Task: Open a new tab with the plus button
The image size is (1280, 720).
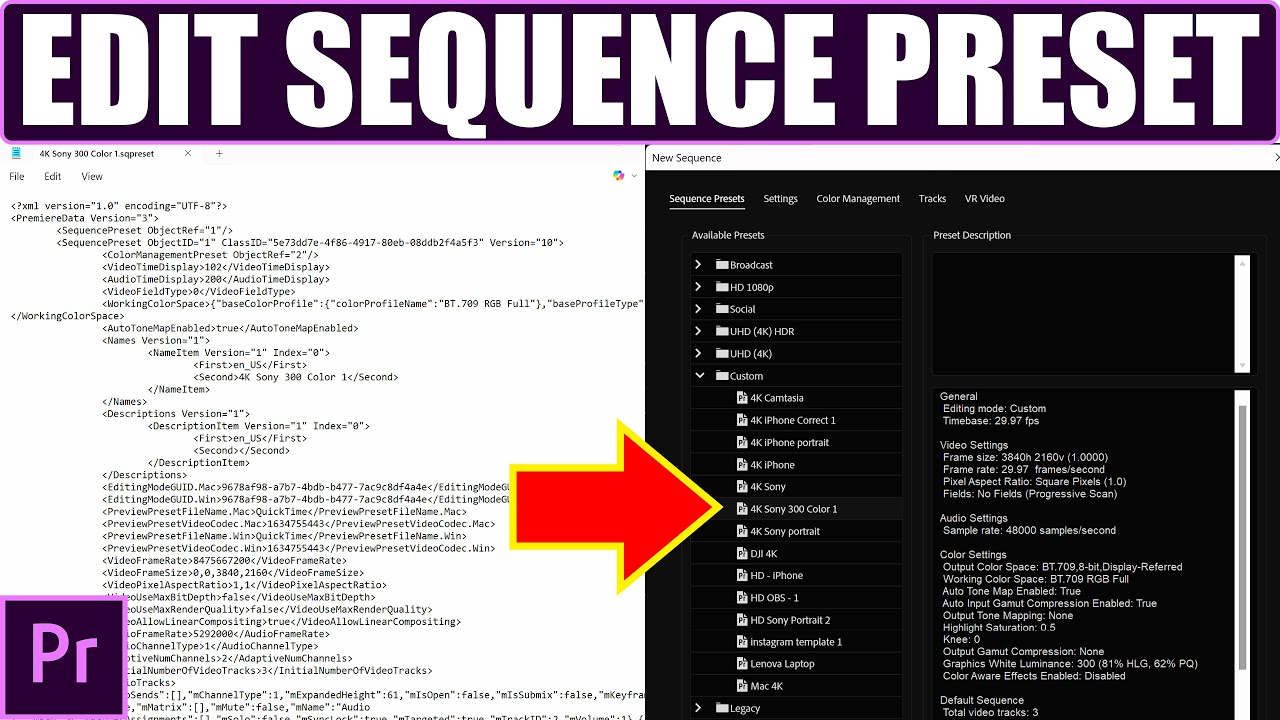Action: click(218, 154)
